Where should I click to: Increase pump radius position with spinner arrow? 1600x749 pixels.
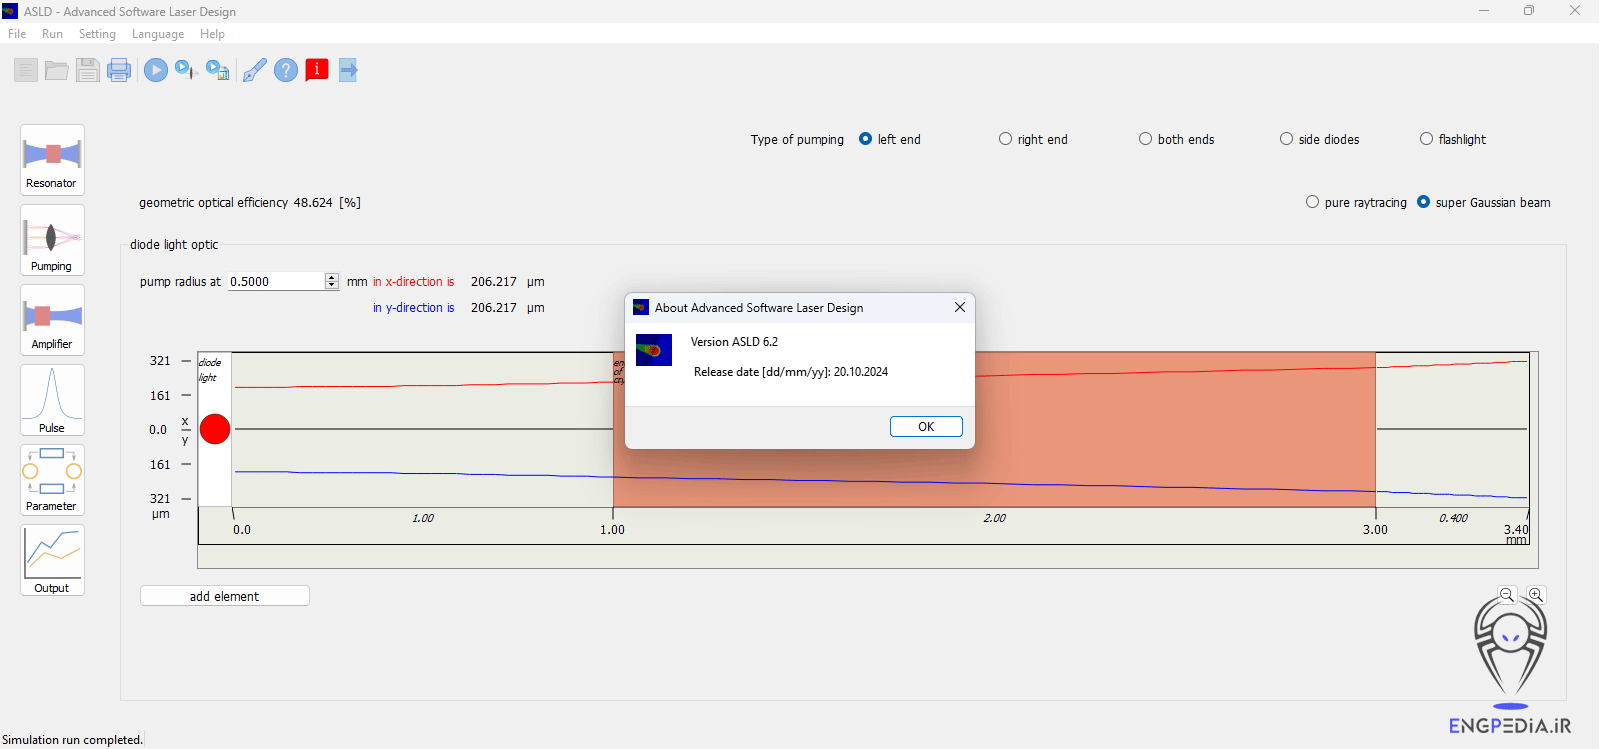[332, 278]
